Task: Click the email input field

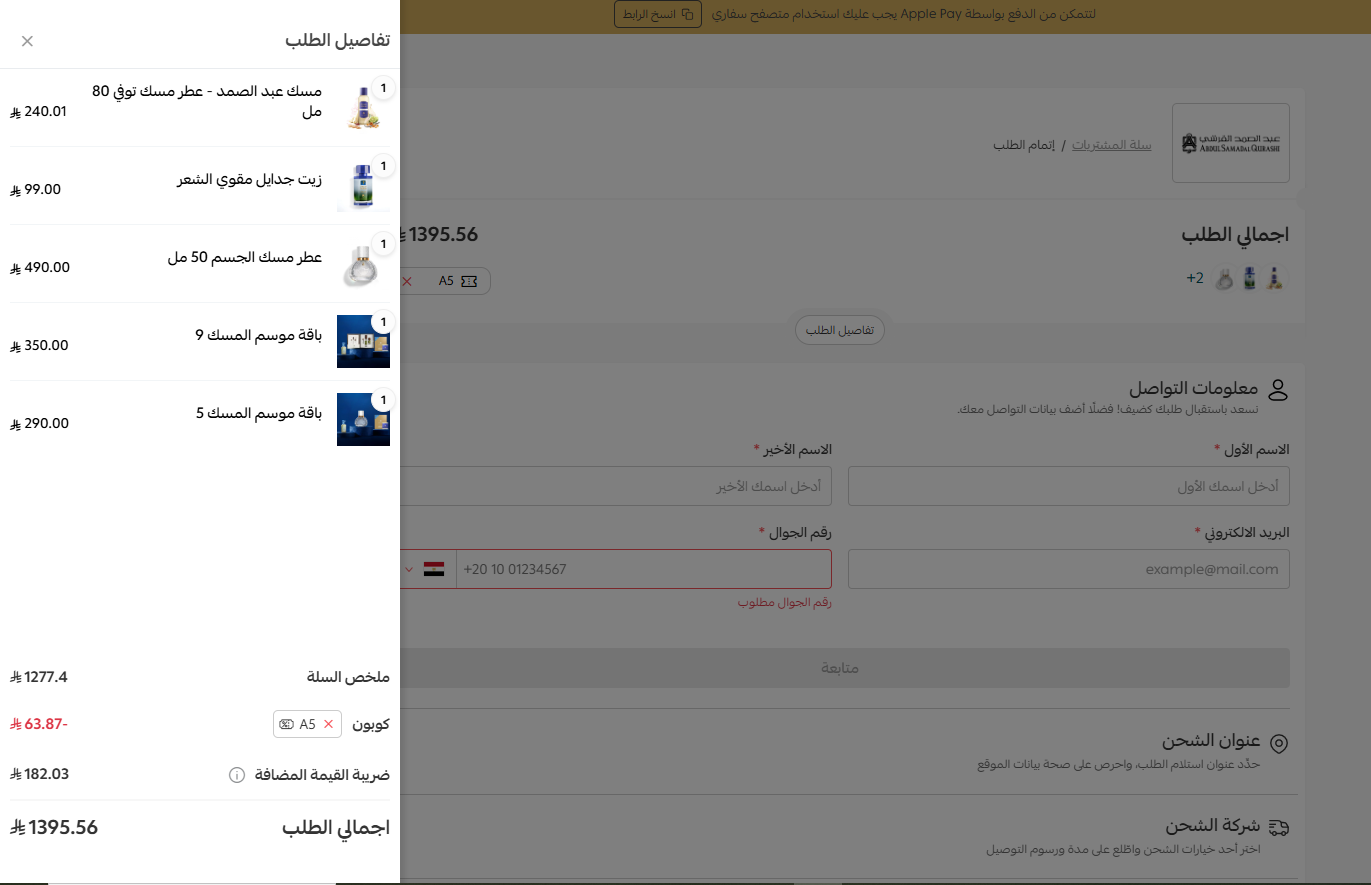Action: 1068,569
